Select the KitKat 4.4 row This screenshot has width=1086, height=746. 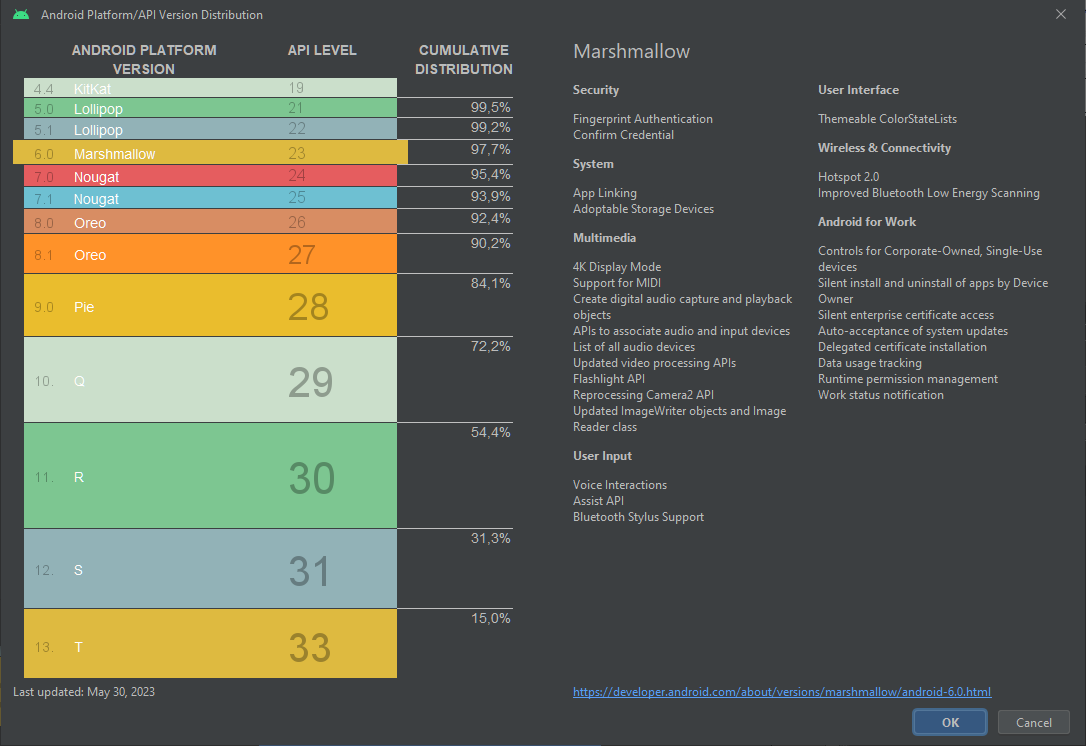coord(210,88)
